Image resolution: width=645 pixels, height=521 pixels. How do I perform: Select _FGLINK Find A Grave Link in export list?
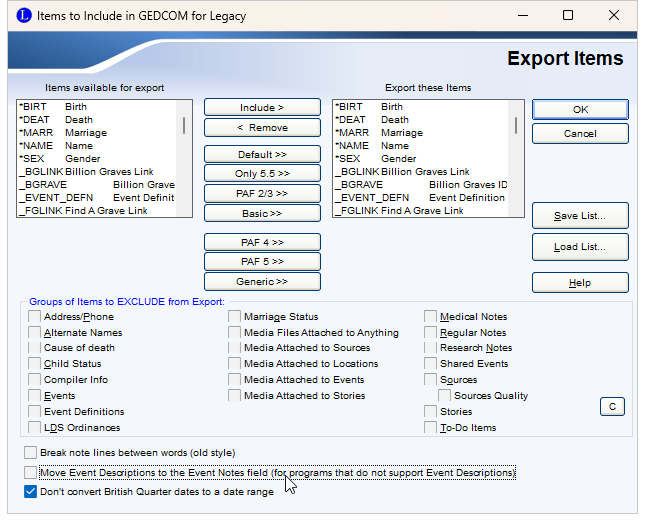(x=421, y=211)
